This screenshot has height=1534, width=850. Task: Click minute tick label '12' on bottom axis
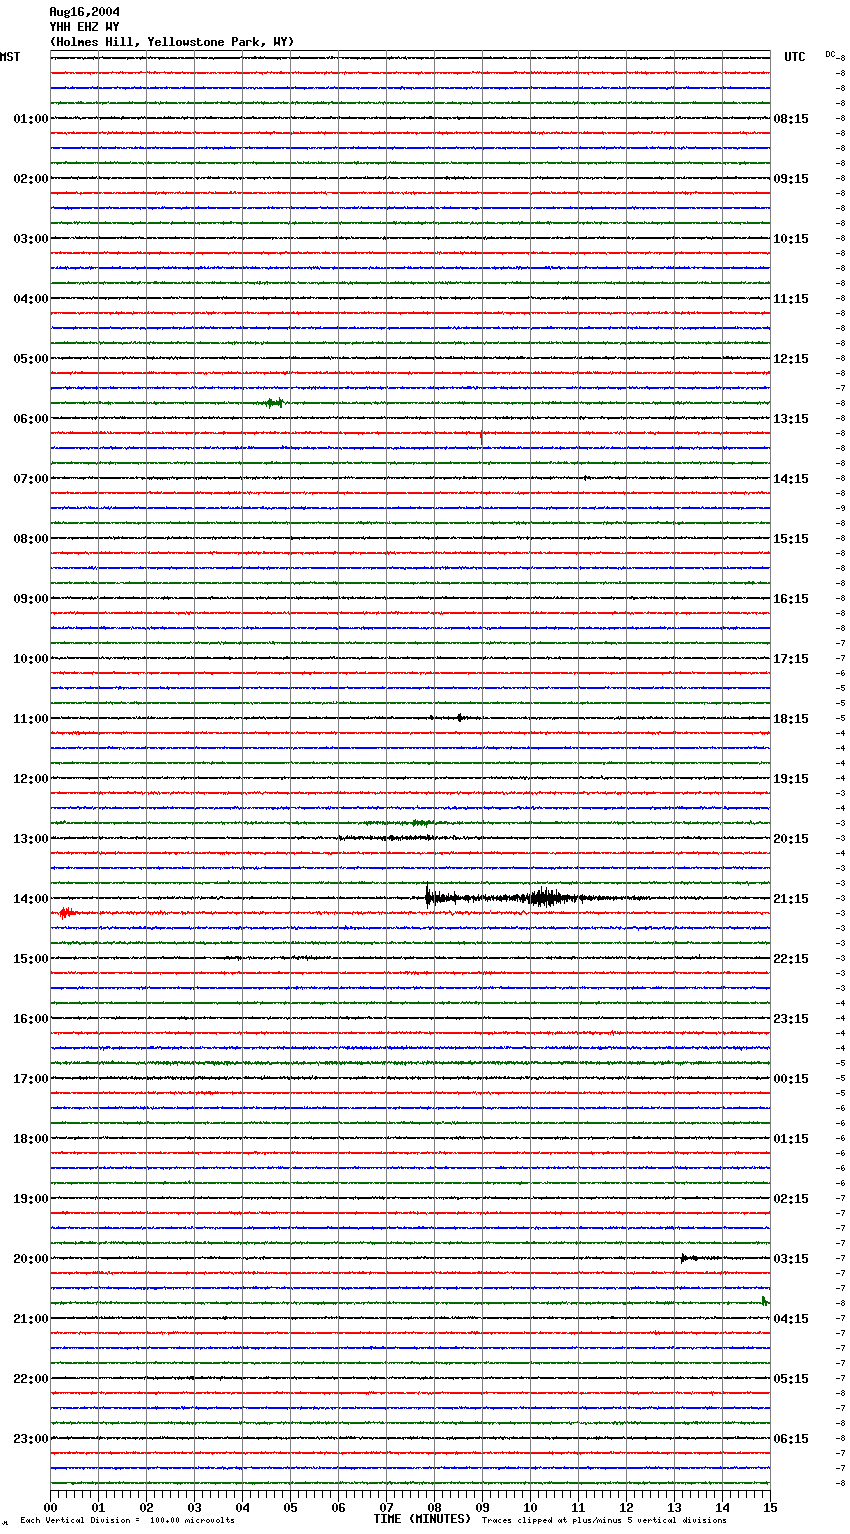(x=626, y=1507)
